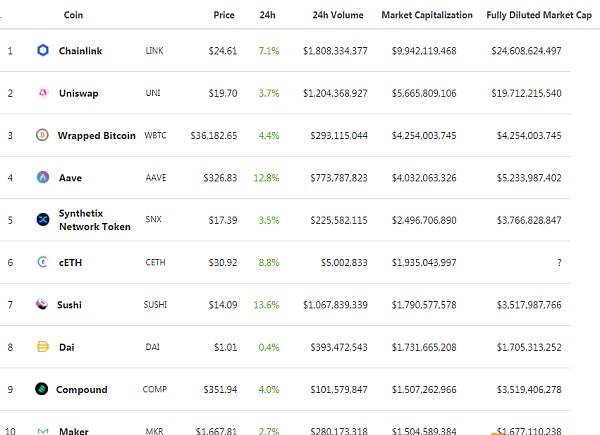This screenshot has width=600, height=435.
Task: Click the Synthetix Network Token icon
Action: point(43,219)
